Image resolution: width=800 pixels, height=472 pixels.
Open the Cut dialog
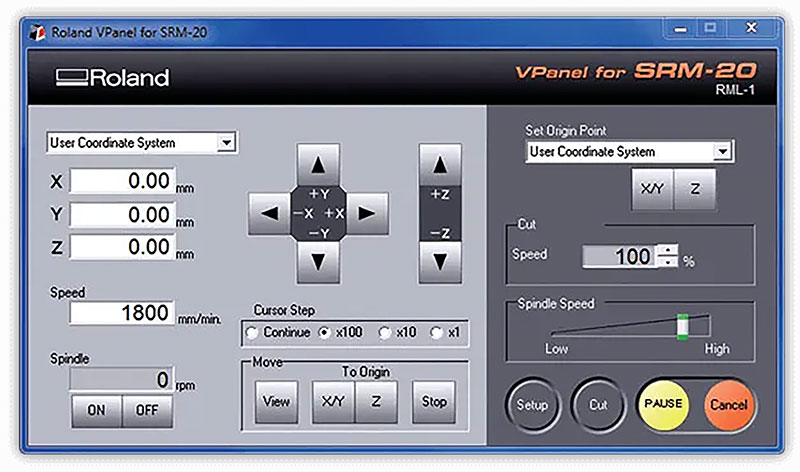pyautogui.click(x=598, y=405)
